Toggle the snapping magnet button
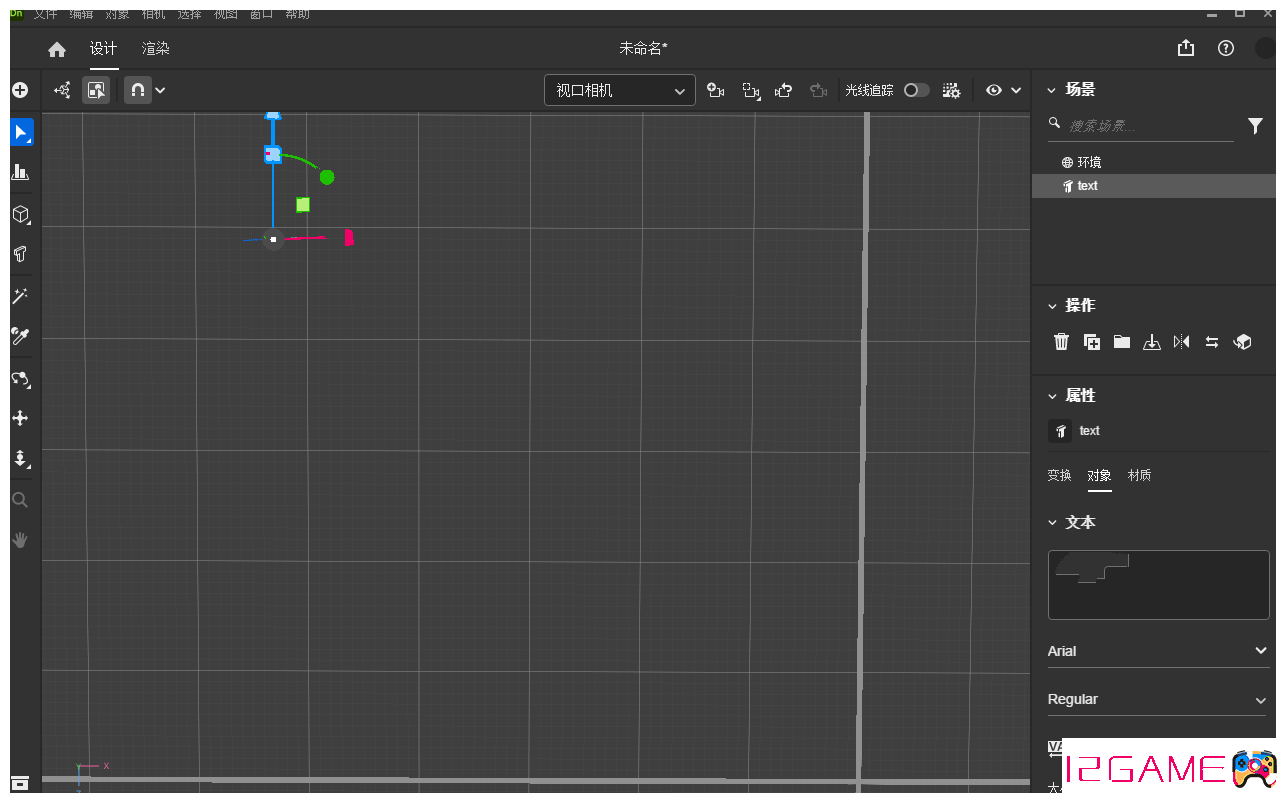Image resolution: width=1286 pixels, height=803 pixels. pos(138,90)
